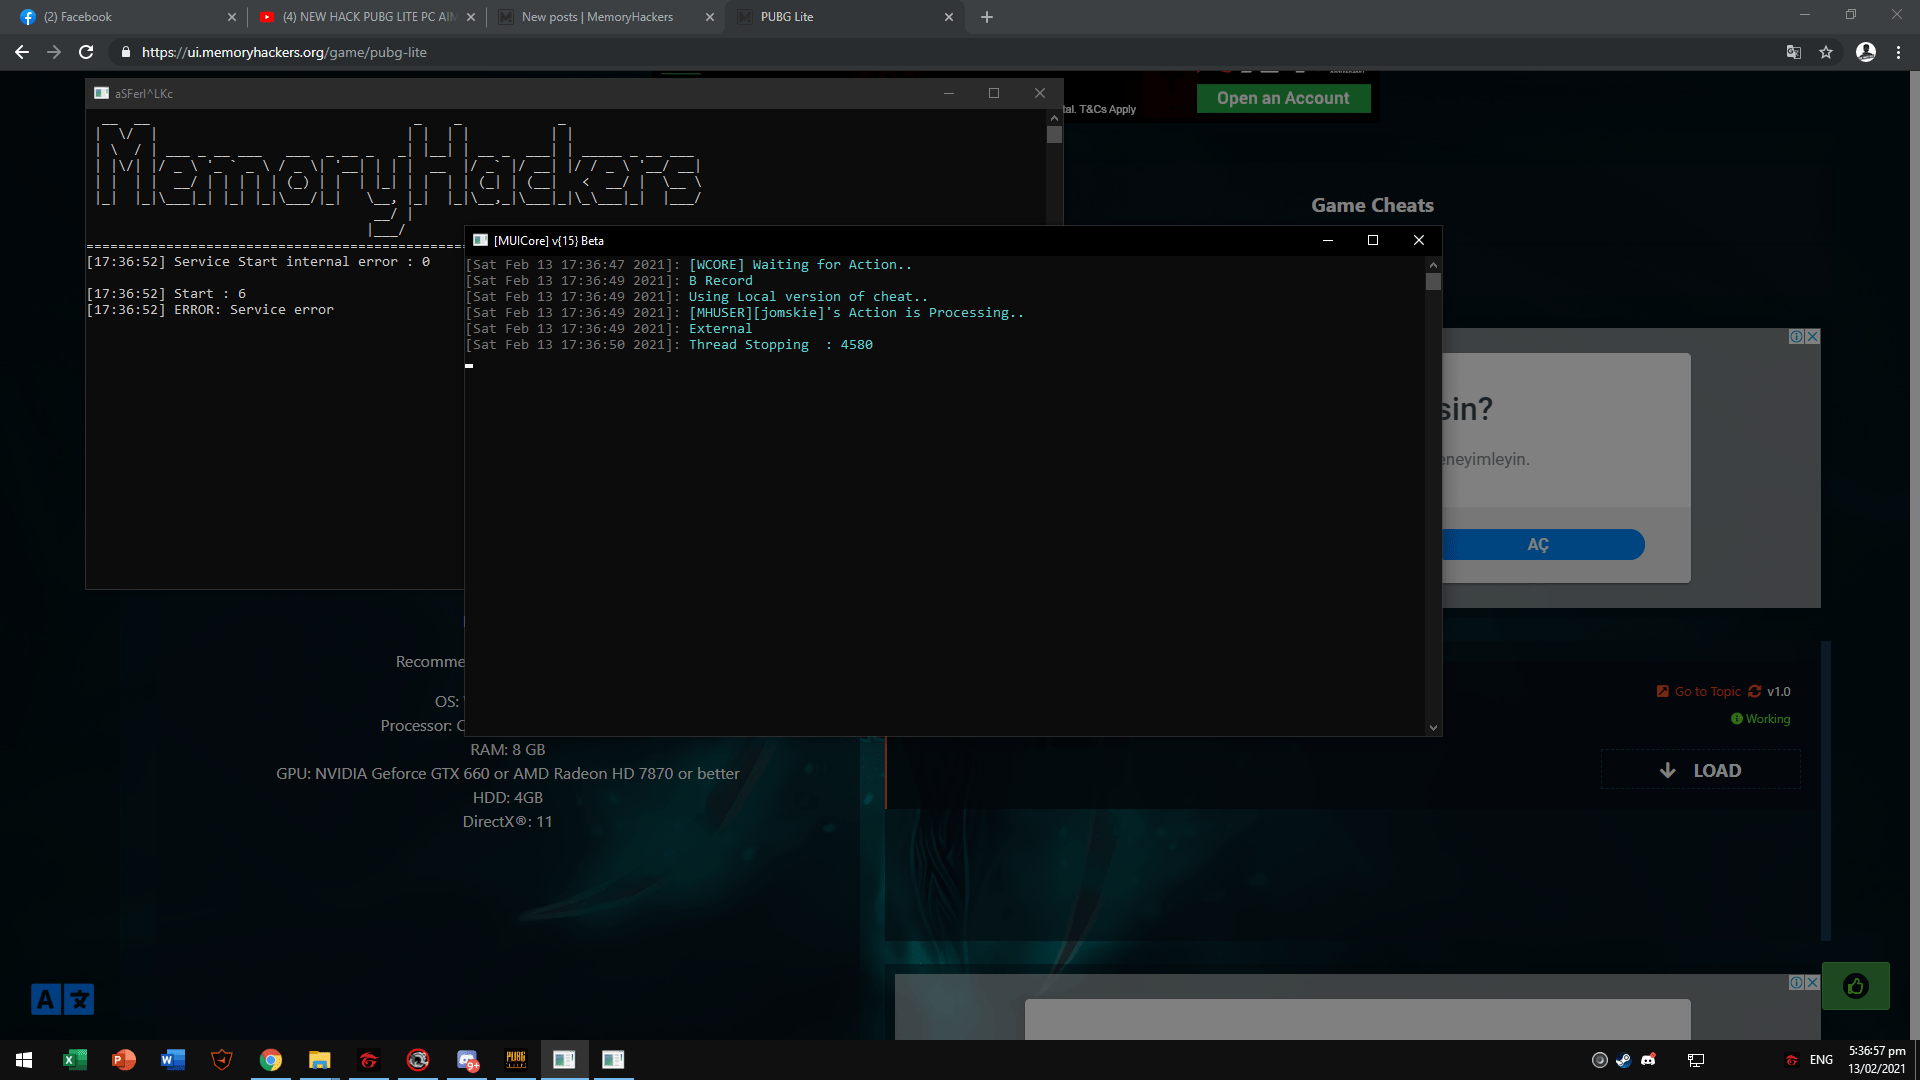This screenshot has width=1920, height=1080.
Task: Click the Chrome forward arrow
Action: point(54,52)
